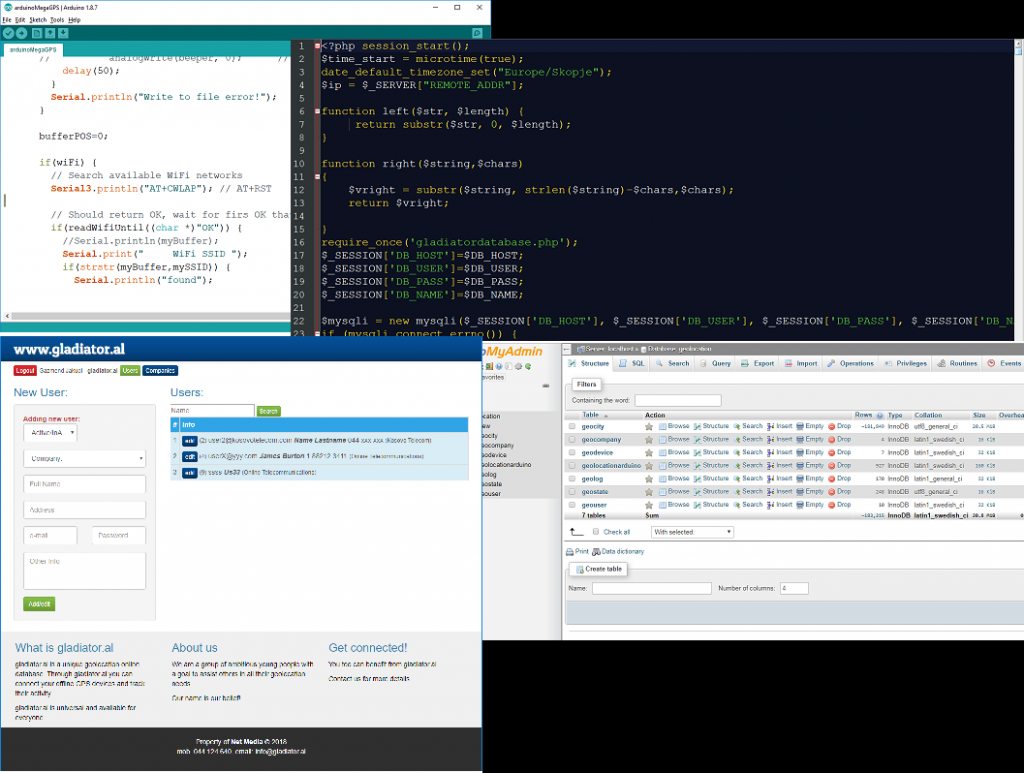Collapse the code fold marker at line 6
The image size is (1024, 773).
[317, 112]
